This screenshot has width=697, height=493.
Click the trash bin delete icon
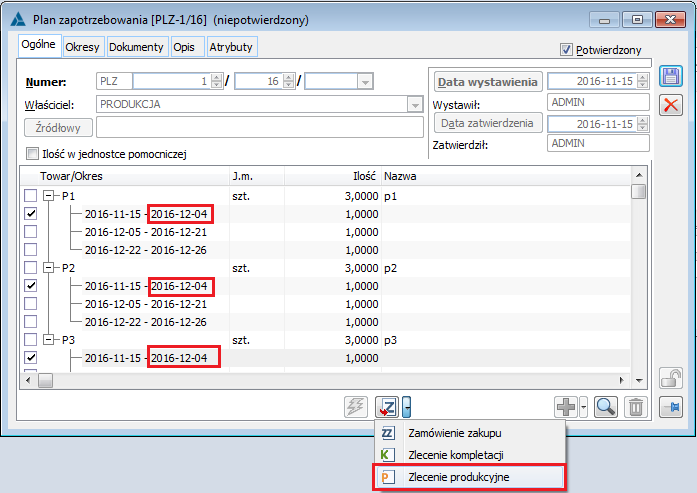(x=635, y=407)
